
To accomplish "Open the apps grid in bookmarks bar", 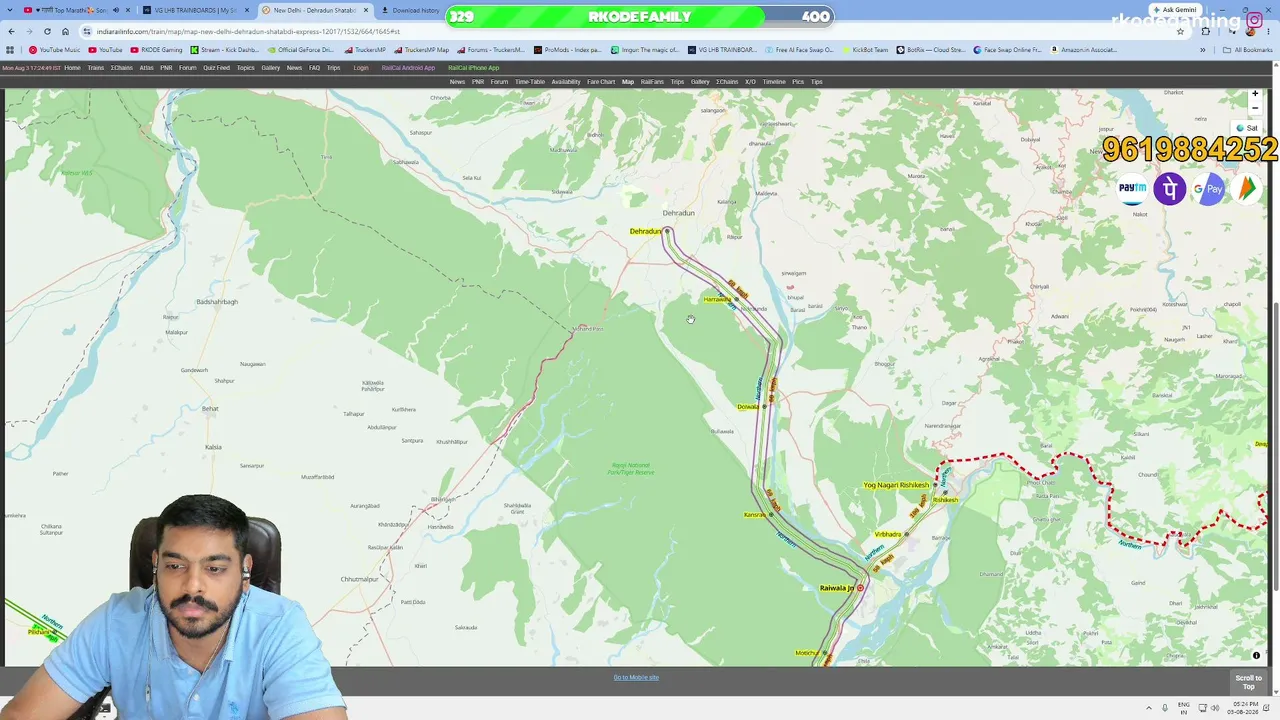I will [x=10, y=50].
